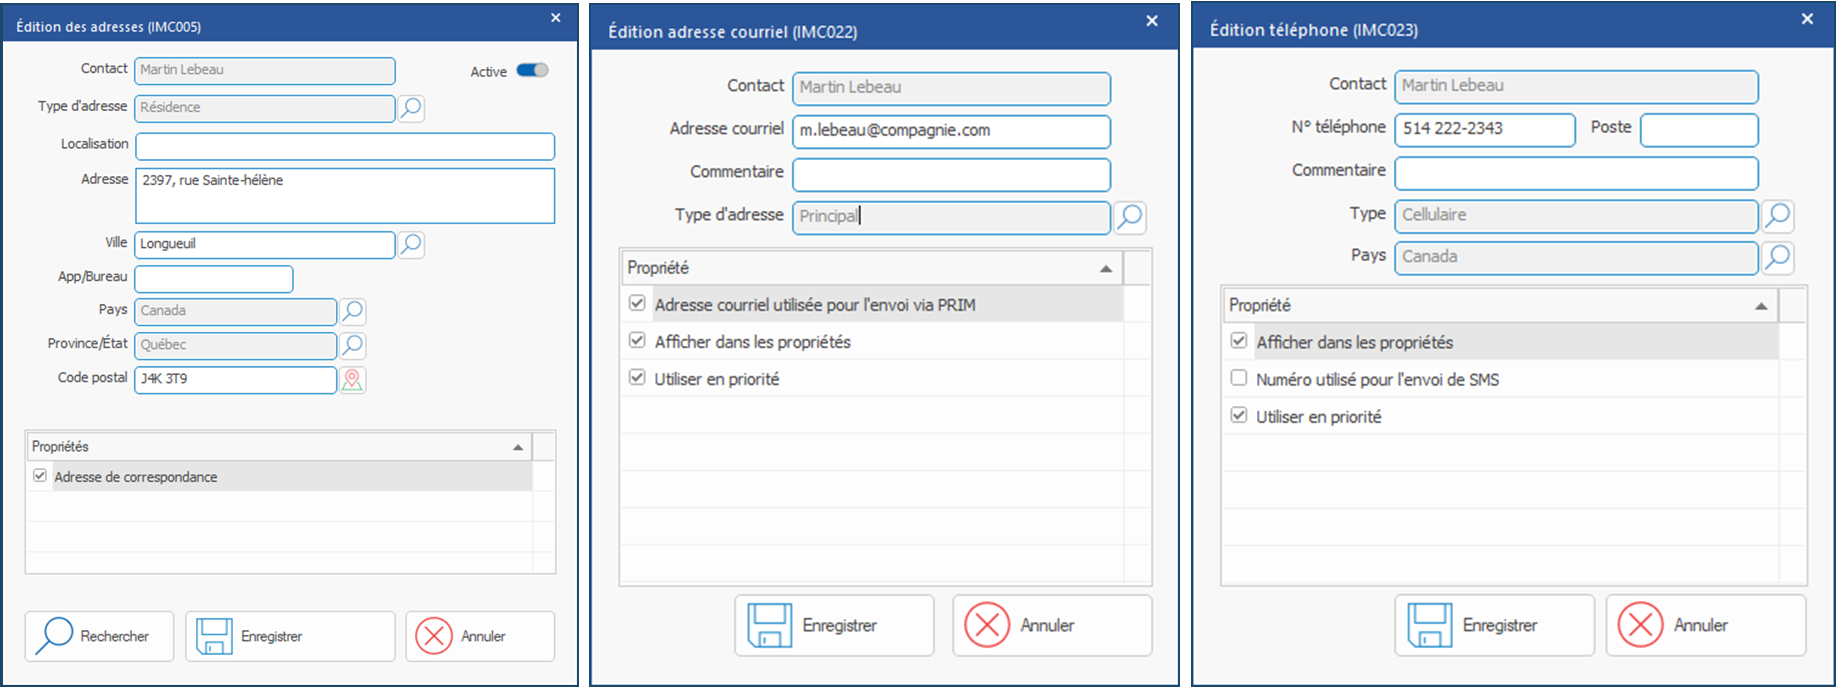1837x688 pixels.
Task: Click the magnifier next to Type d'adresse Résidence
Action: tap(411, 108)
